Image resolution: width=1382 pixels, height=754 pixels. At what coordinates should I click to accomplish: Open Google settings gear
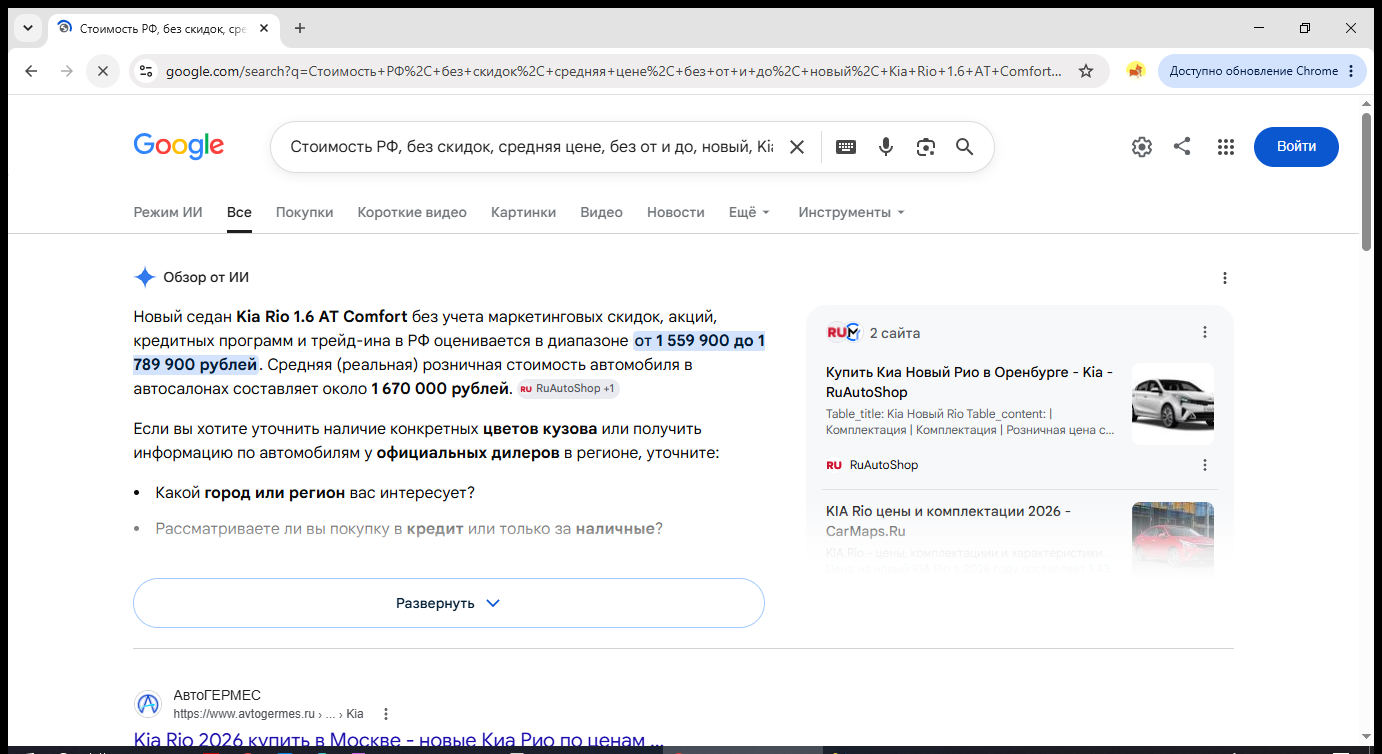coord(1142,147)
